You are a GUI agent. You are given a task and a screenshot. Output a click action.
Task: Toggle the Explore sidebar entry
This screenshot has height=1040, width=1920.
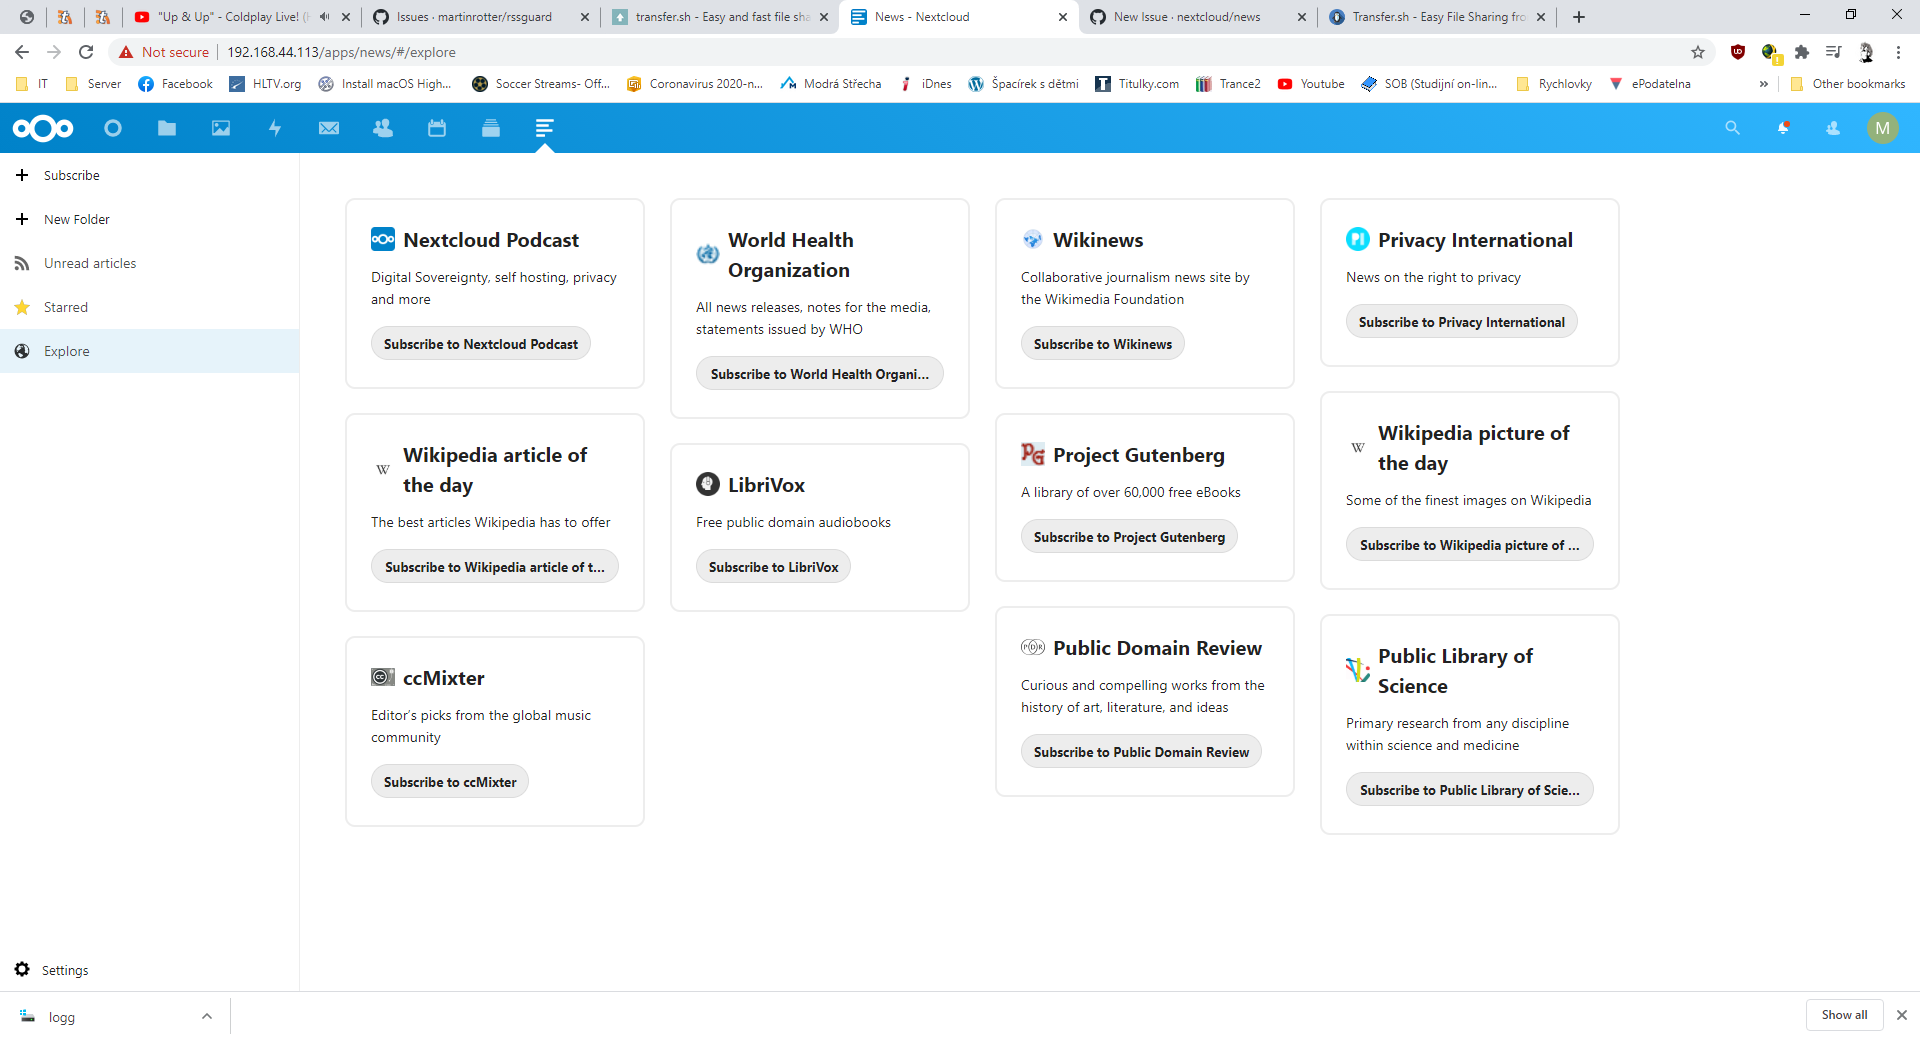pyautogui.click(x=67, y=351)
